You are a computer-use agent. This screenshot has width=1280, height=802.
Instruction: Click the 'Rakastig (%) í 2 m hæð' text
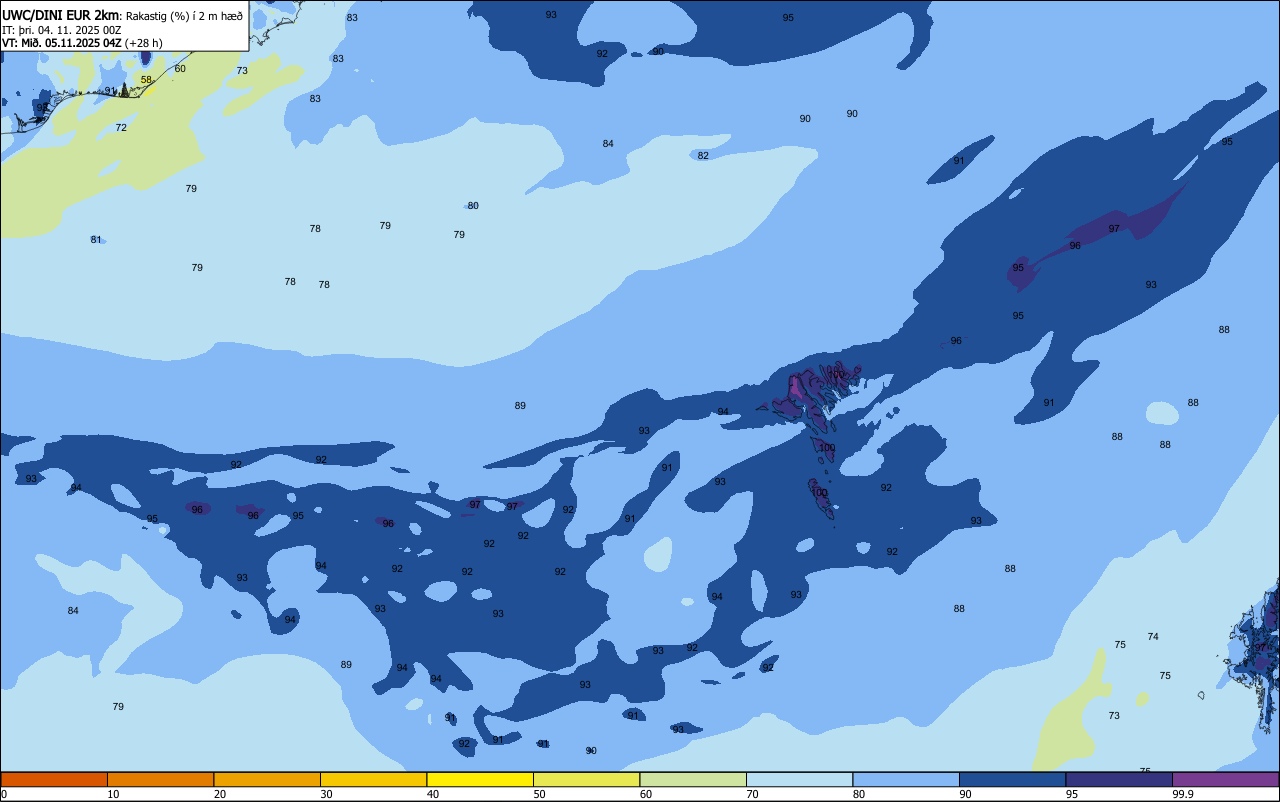(x=184, y=16)
